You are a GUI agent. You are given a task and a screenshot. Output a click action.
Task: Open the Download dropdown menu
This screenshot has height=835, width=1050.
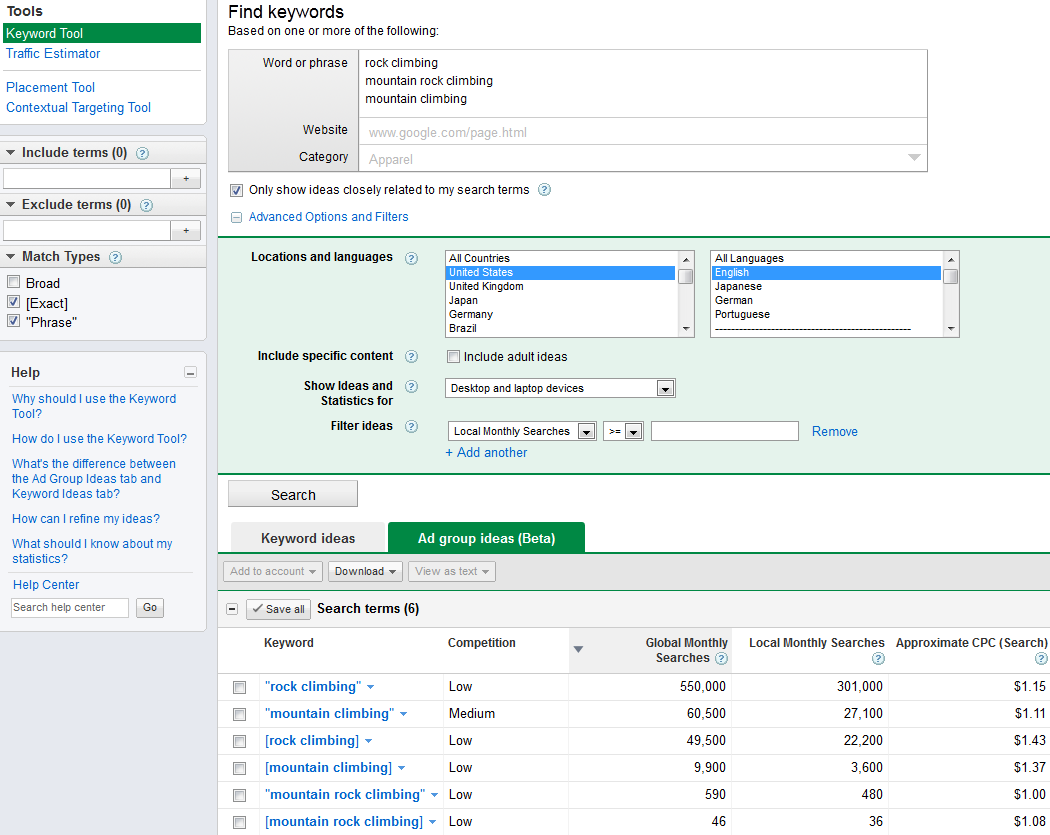365,570
